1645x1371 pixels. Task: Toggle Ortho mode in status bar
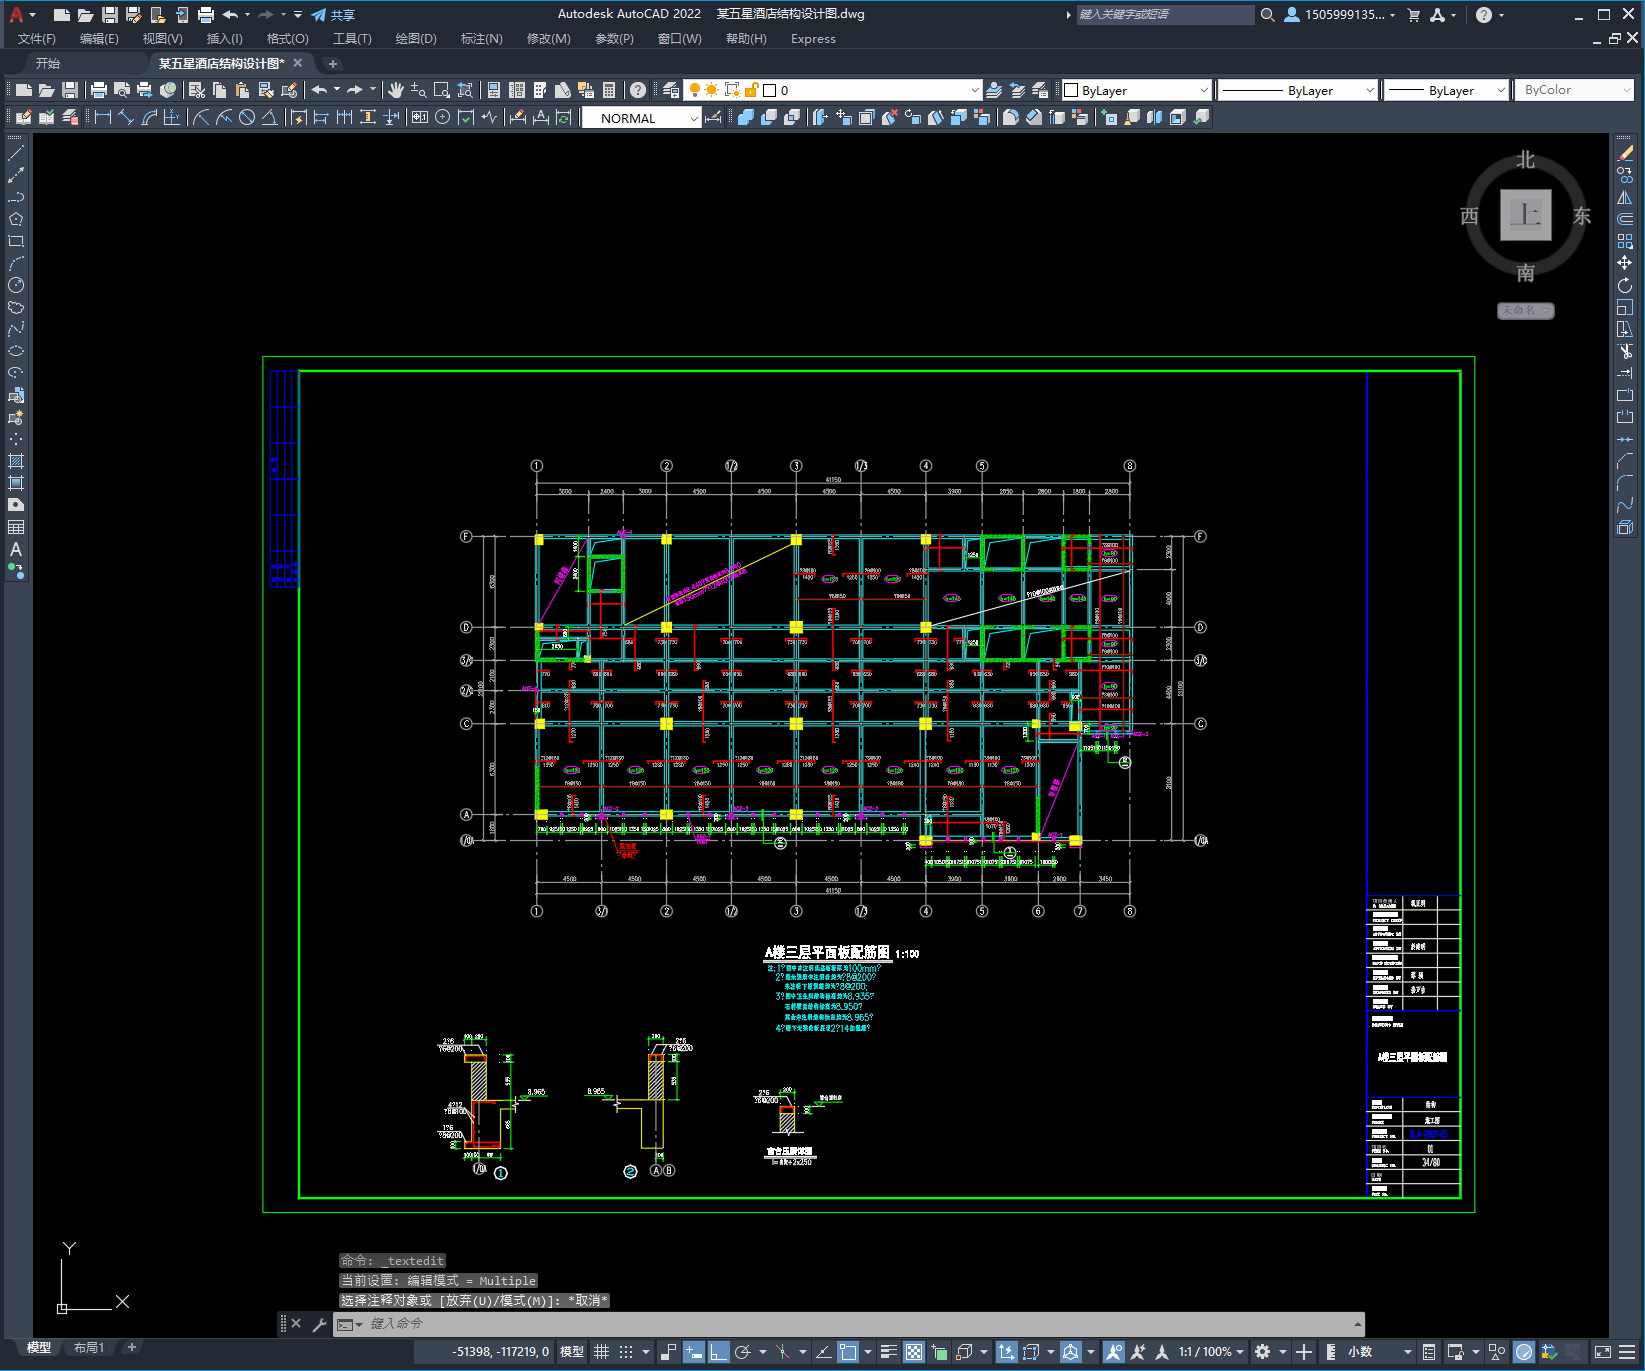(x=719, y=1352)
